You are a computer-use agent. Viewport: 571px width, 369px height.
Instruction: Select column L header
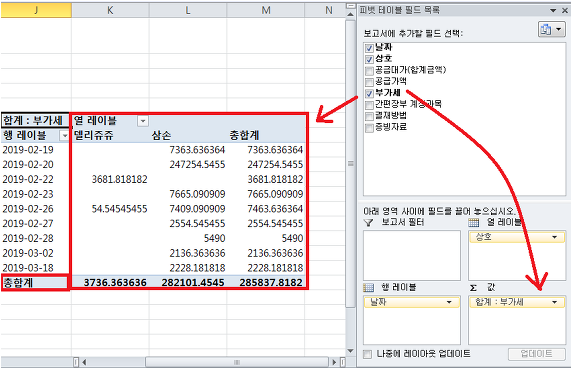188,10
